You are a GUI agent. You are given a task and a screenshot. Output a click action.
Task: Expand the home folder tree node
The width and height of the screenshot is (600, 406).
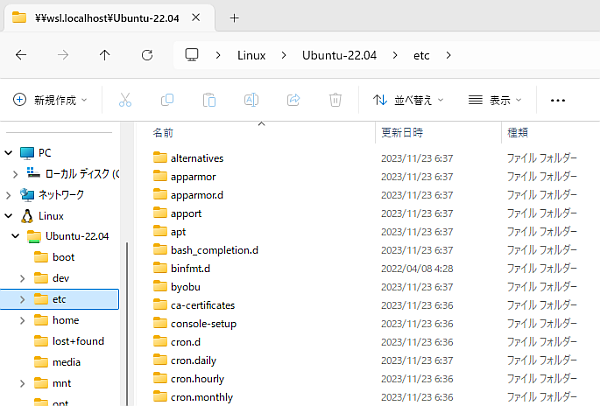click(x=22, y=320)
